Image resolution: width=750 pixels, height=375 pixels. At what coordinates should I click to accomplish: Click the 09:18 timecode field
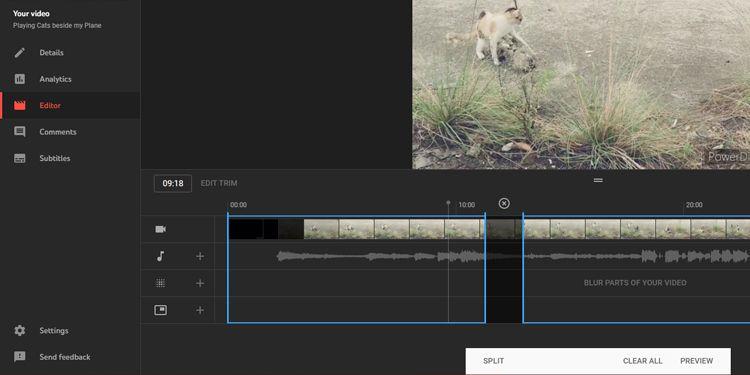173,184
